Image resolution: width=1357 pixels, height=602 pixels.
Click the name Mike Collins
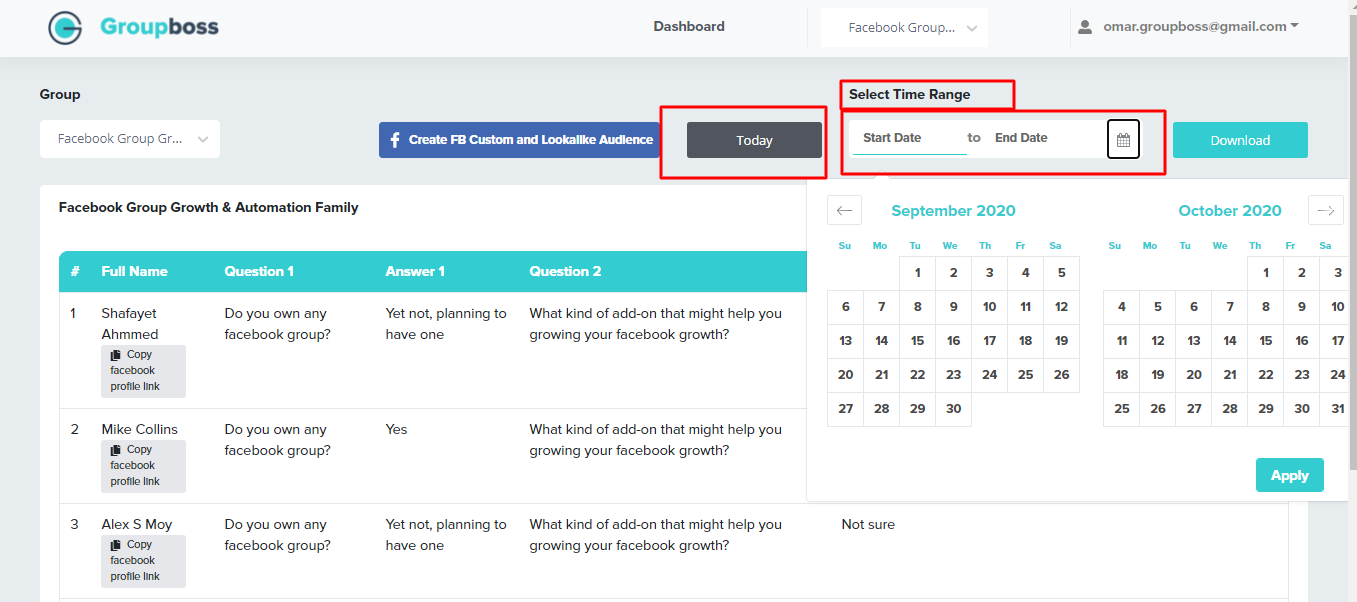point(139,429)
